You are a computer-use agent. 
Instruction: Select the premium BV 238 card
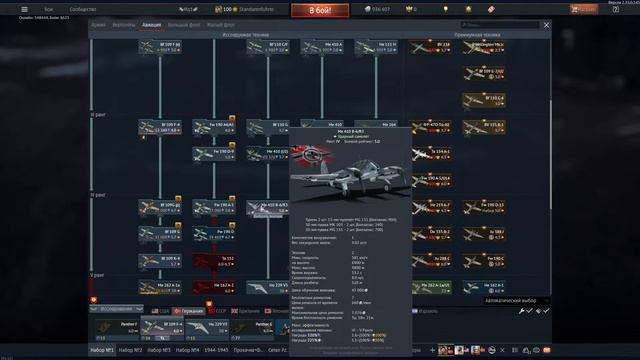click(430, 47)
